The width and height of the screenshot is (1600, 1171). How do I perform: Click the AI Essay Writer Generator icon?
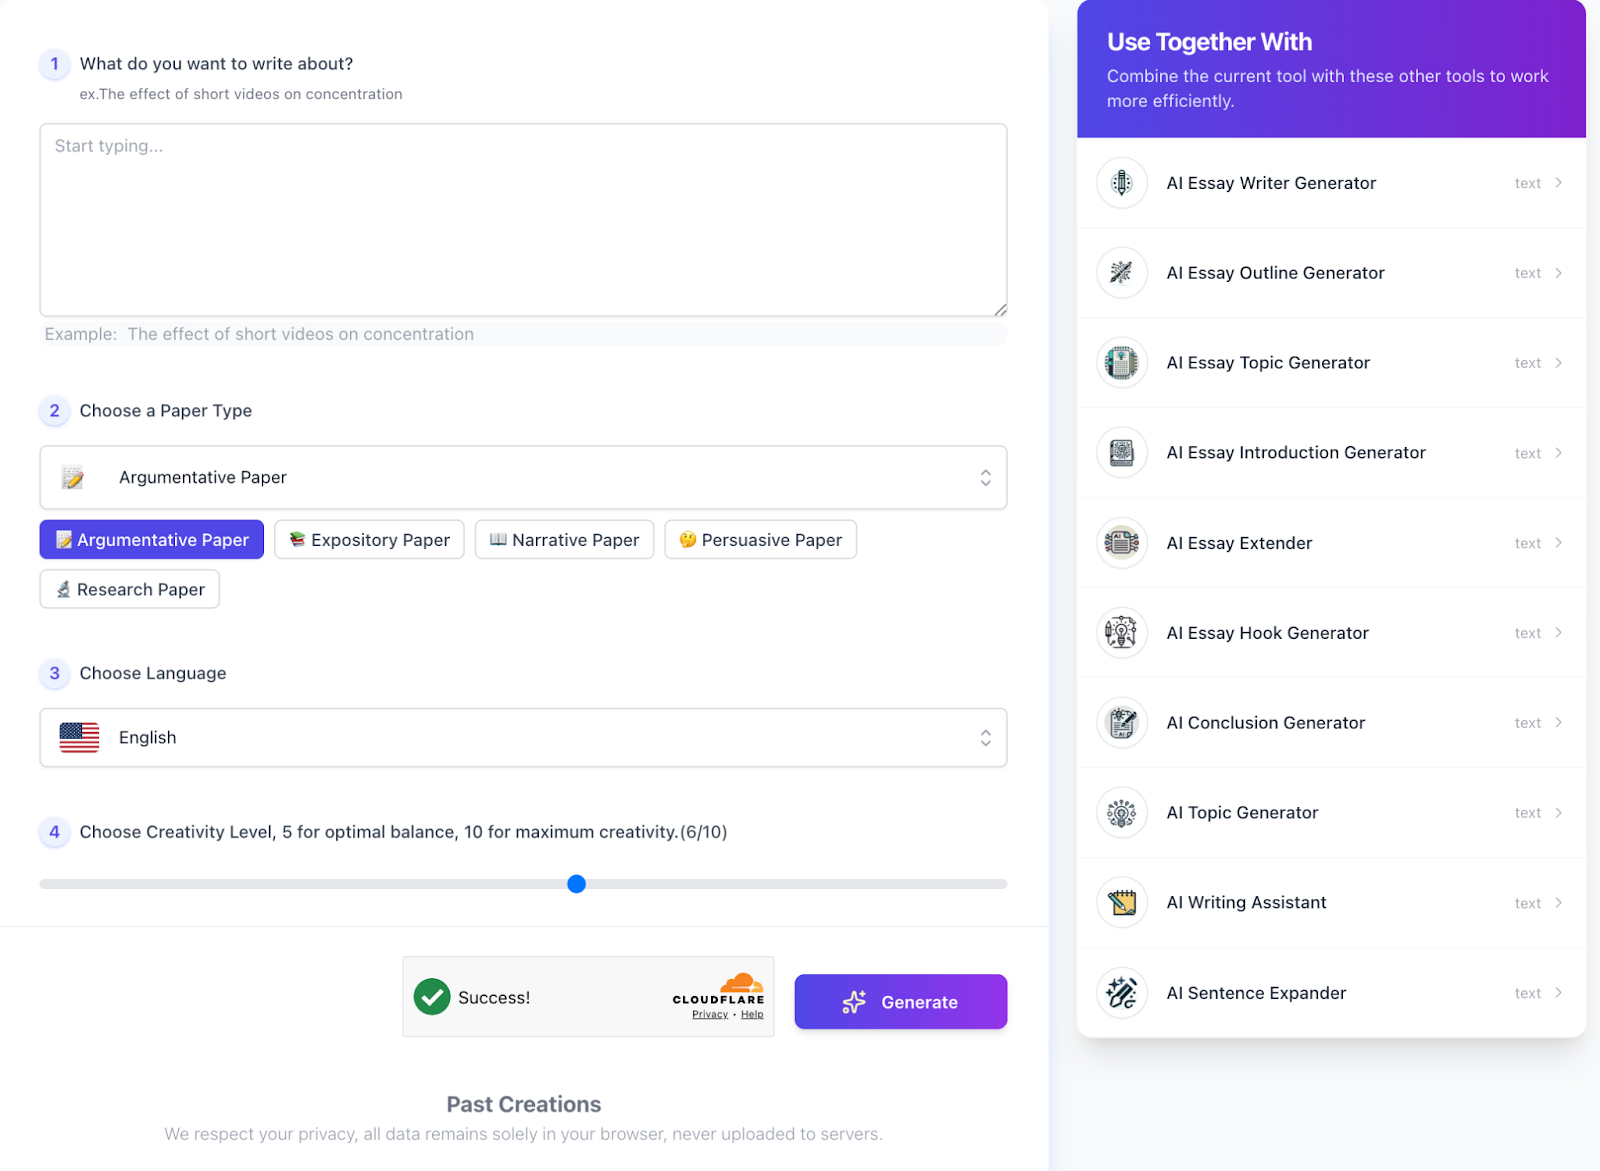[x=1121, y=183]
